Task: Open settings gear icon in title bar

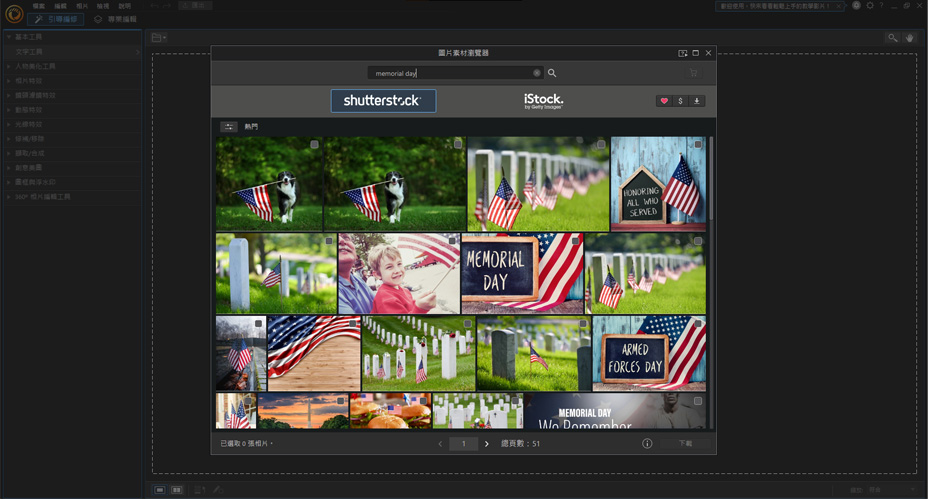Action: pos(870,5)
